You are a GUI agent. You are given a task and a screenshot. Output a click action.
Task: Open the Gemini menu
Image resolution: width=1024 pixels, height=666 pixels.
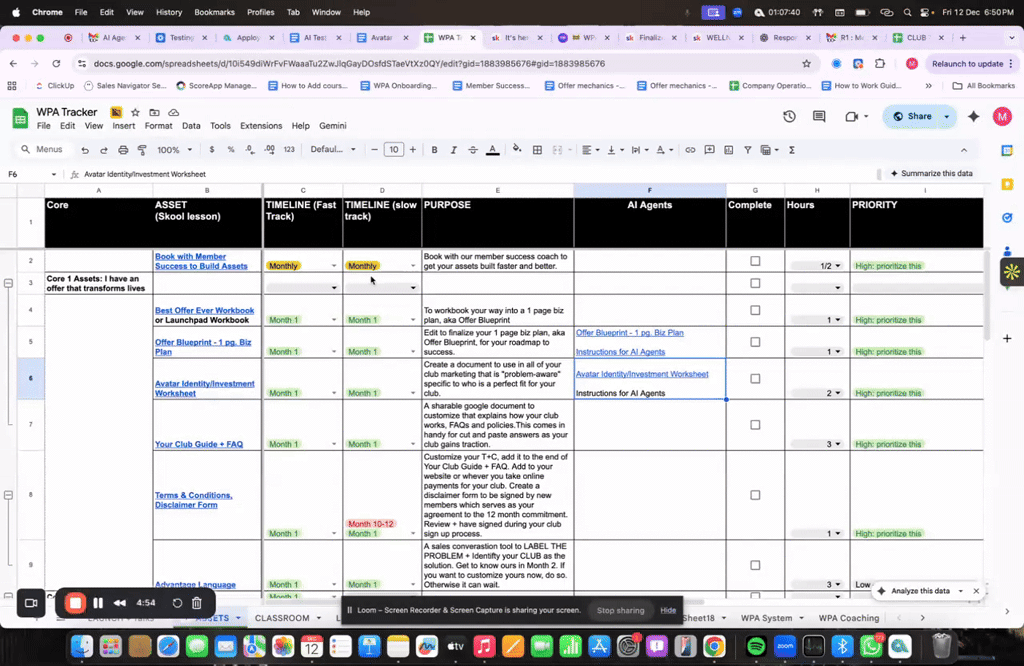(332, 126)
